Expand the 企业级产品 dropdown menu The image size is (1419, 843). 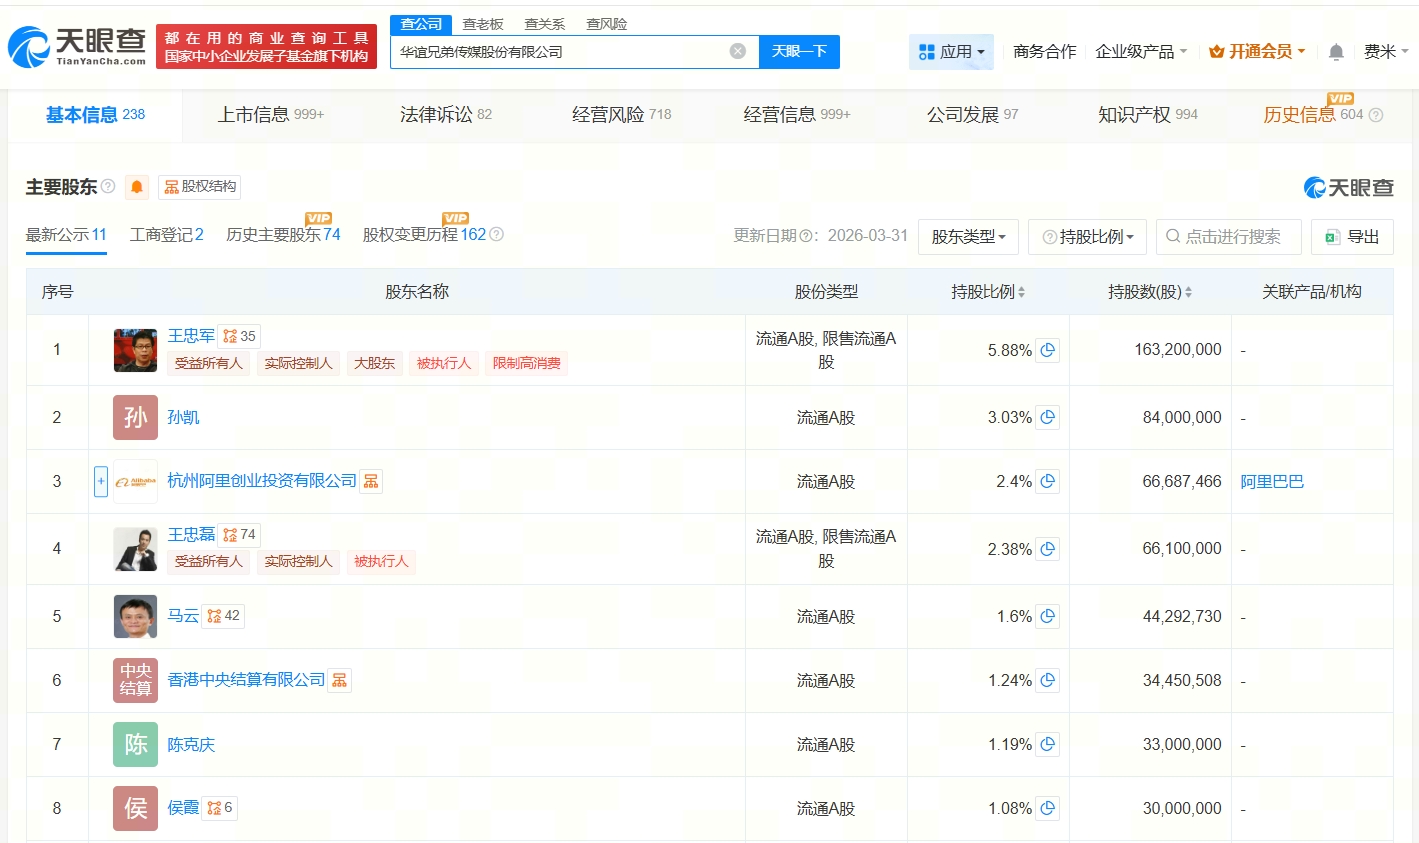[1141, 52]
